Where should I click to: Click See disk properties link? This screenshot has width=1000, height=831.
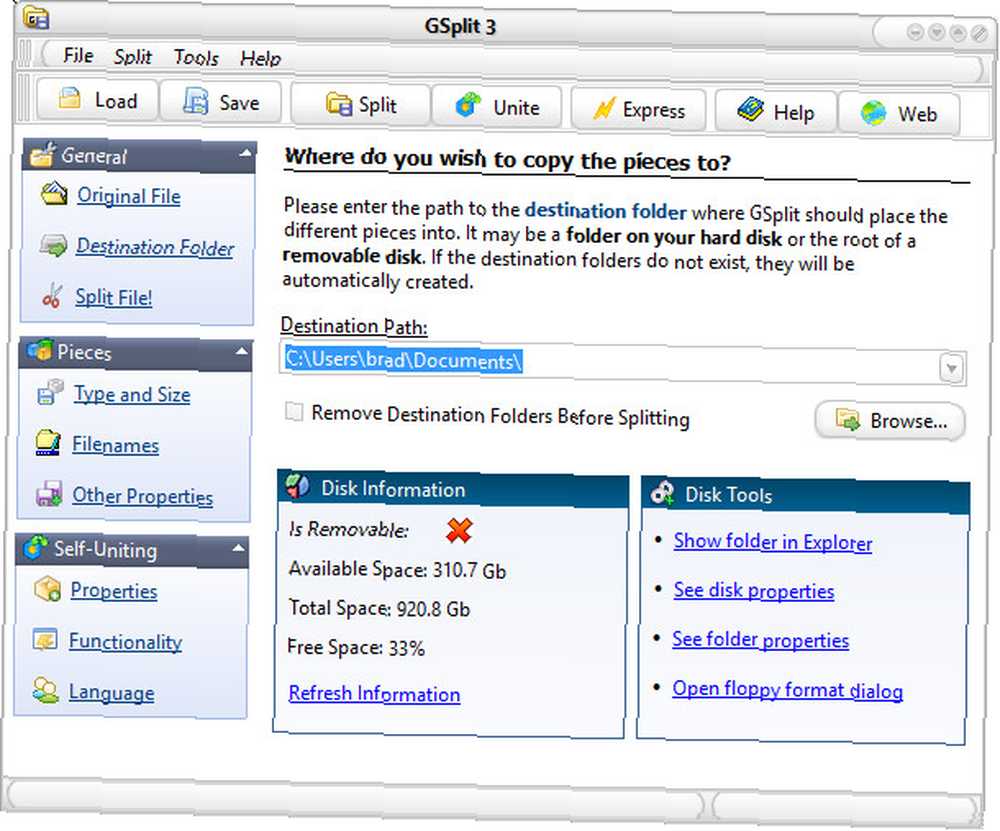click(753, 591)
